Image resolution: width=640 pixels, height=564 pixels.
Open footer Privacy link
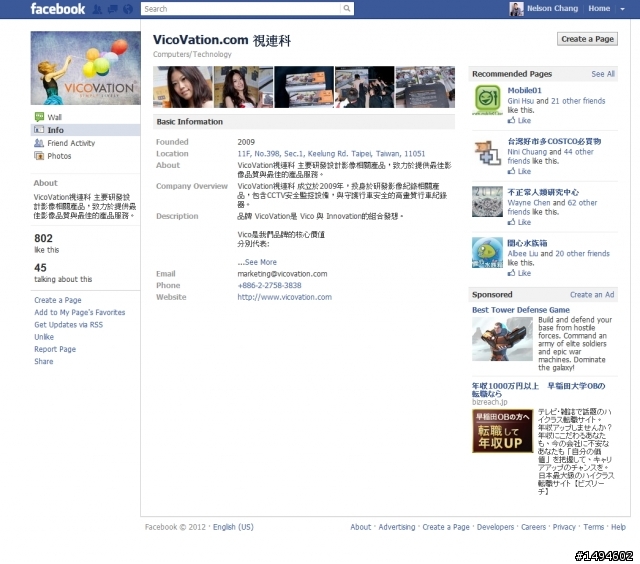pos(564,527)
